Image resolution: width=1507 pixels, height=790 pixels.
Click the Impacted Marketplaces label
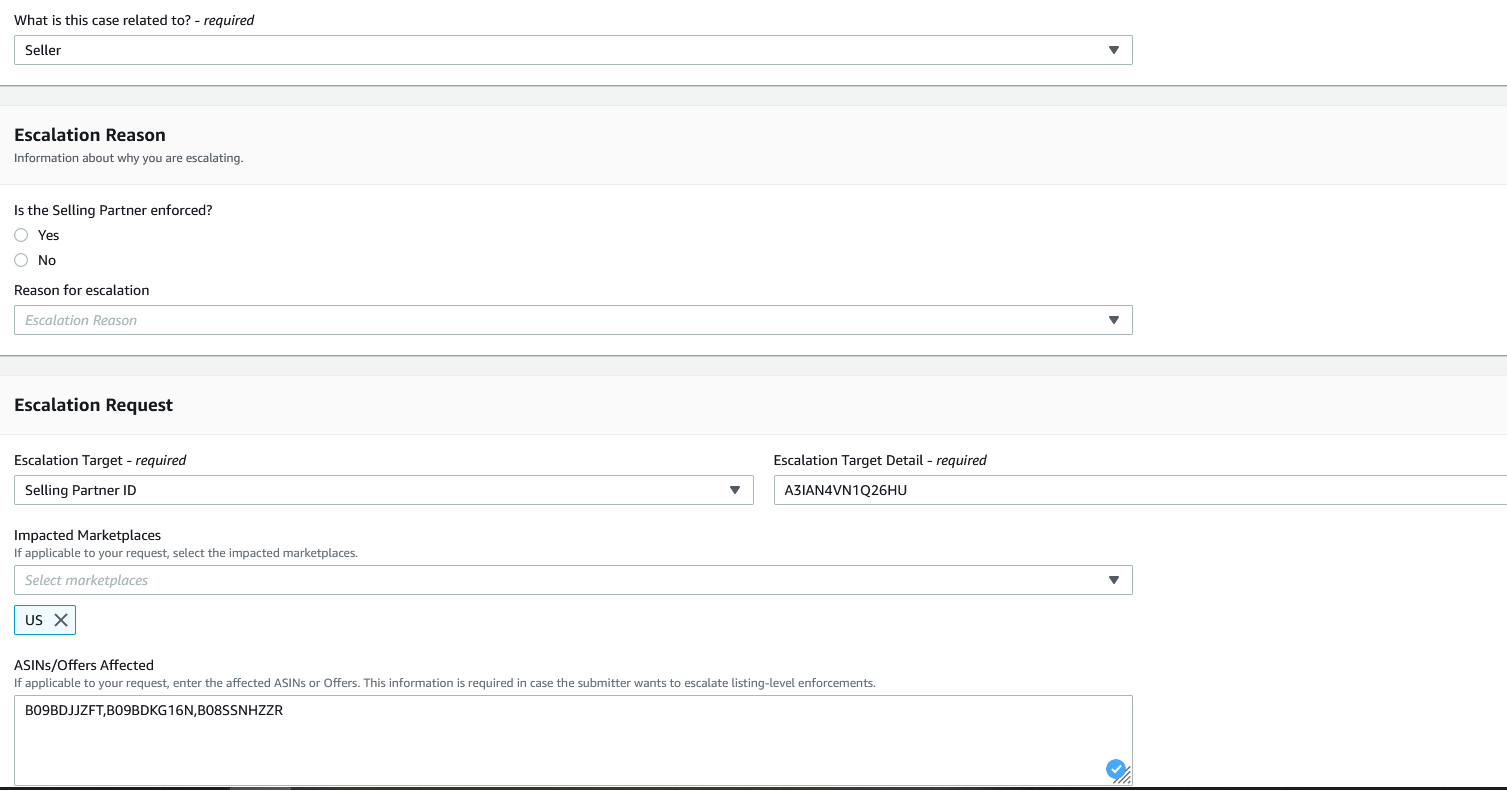click(87, 535)
